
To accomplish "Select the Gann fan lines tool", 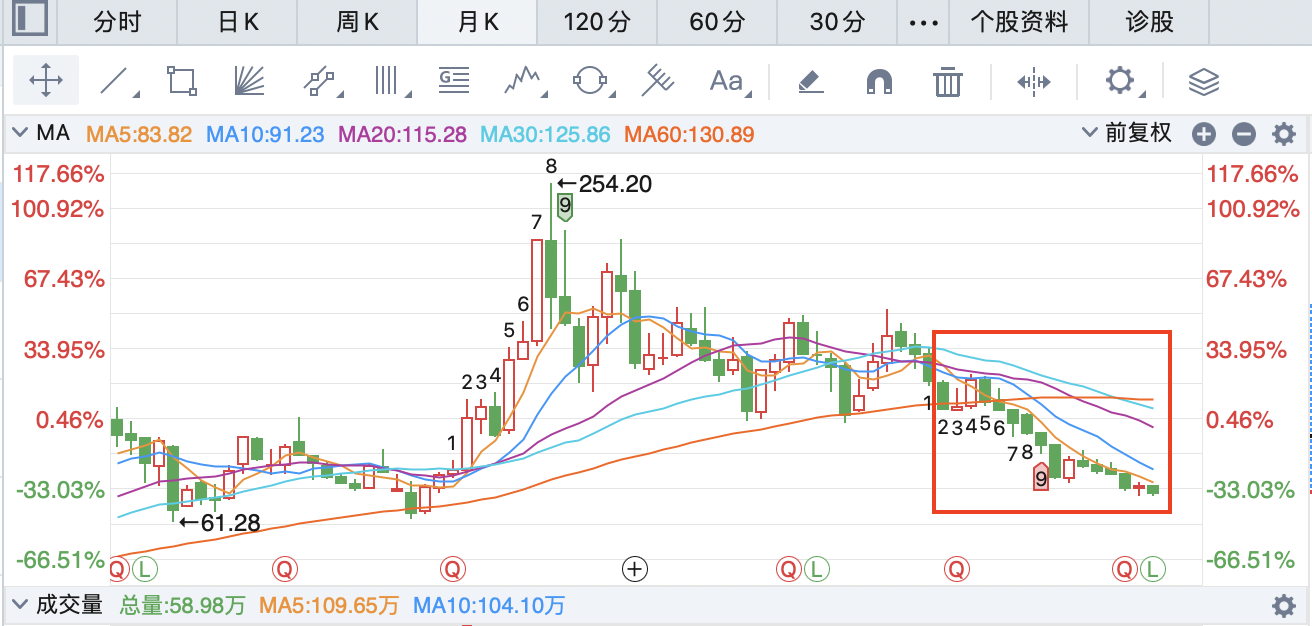I will 248,81.
